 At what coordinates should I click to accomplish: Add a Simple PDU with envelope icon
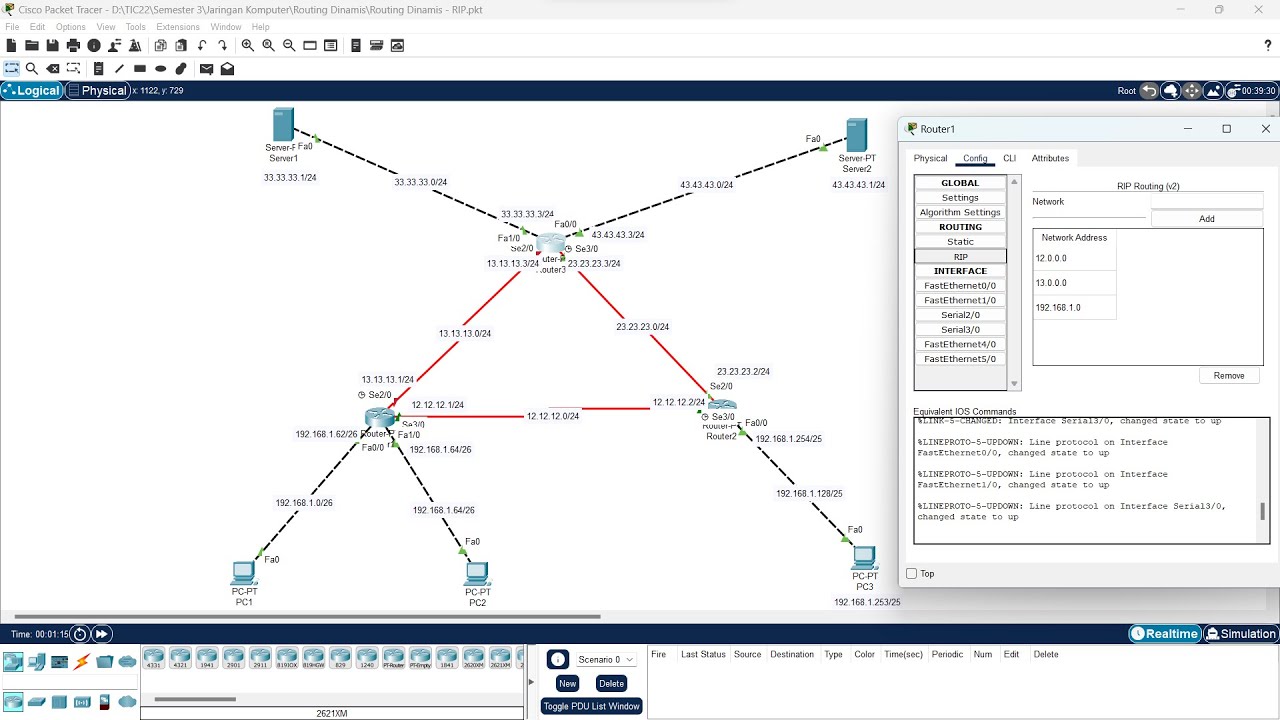click(x=206, y=69)
